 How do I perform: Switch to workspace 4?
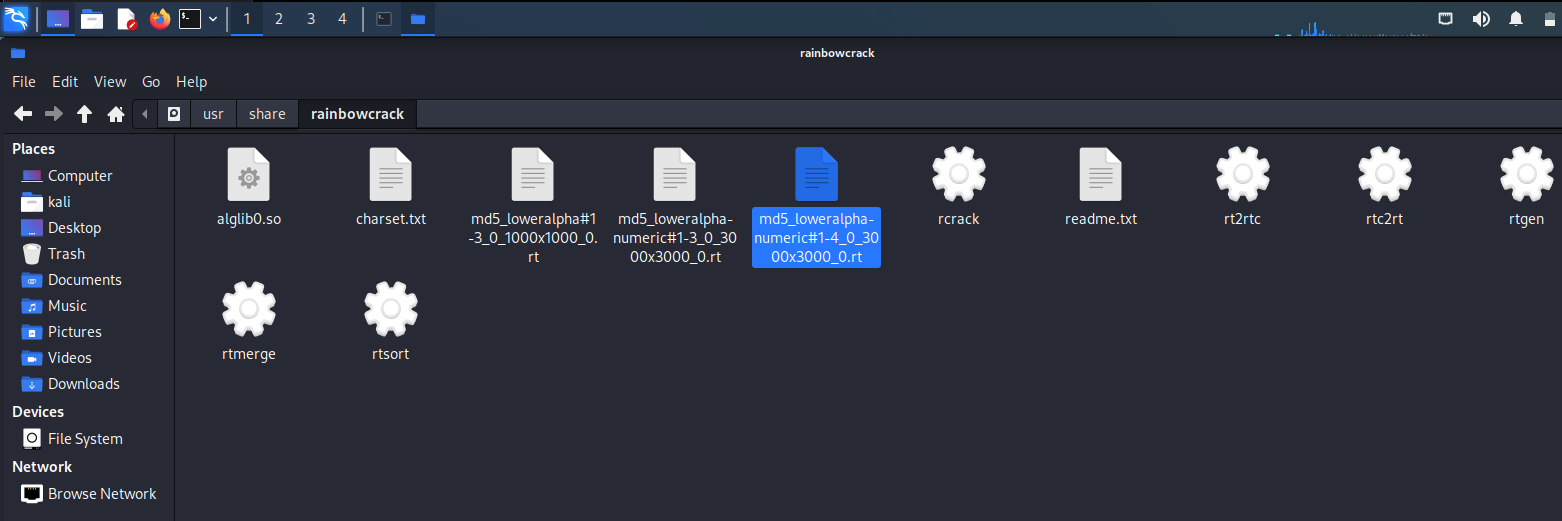343,19
